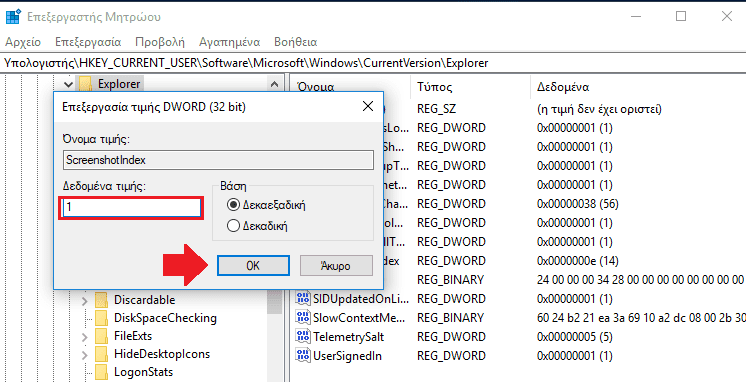Open the Προβολή menu
Screen dimensions: 750x382
pyautogui.click(x=160, y=42)
